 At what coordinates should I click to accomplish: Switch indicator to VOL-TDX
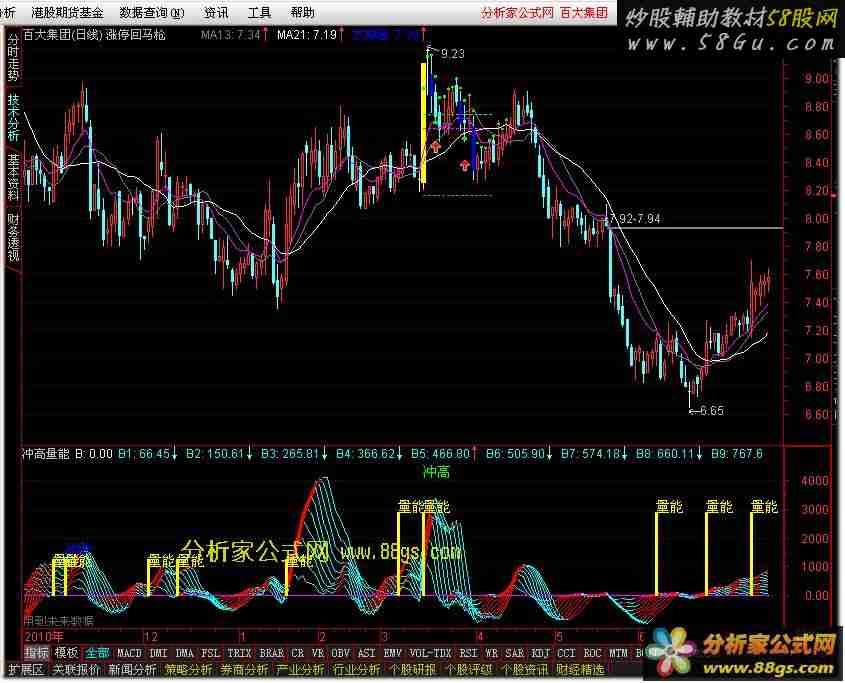431,653
